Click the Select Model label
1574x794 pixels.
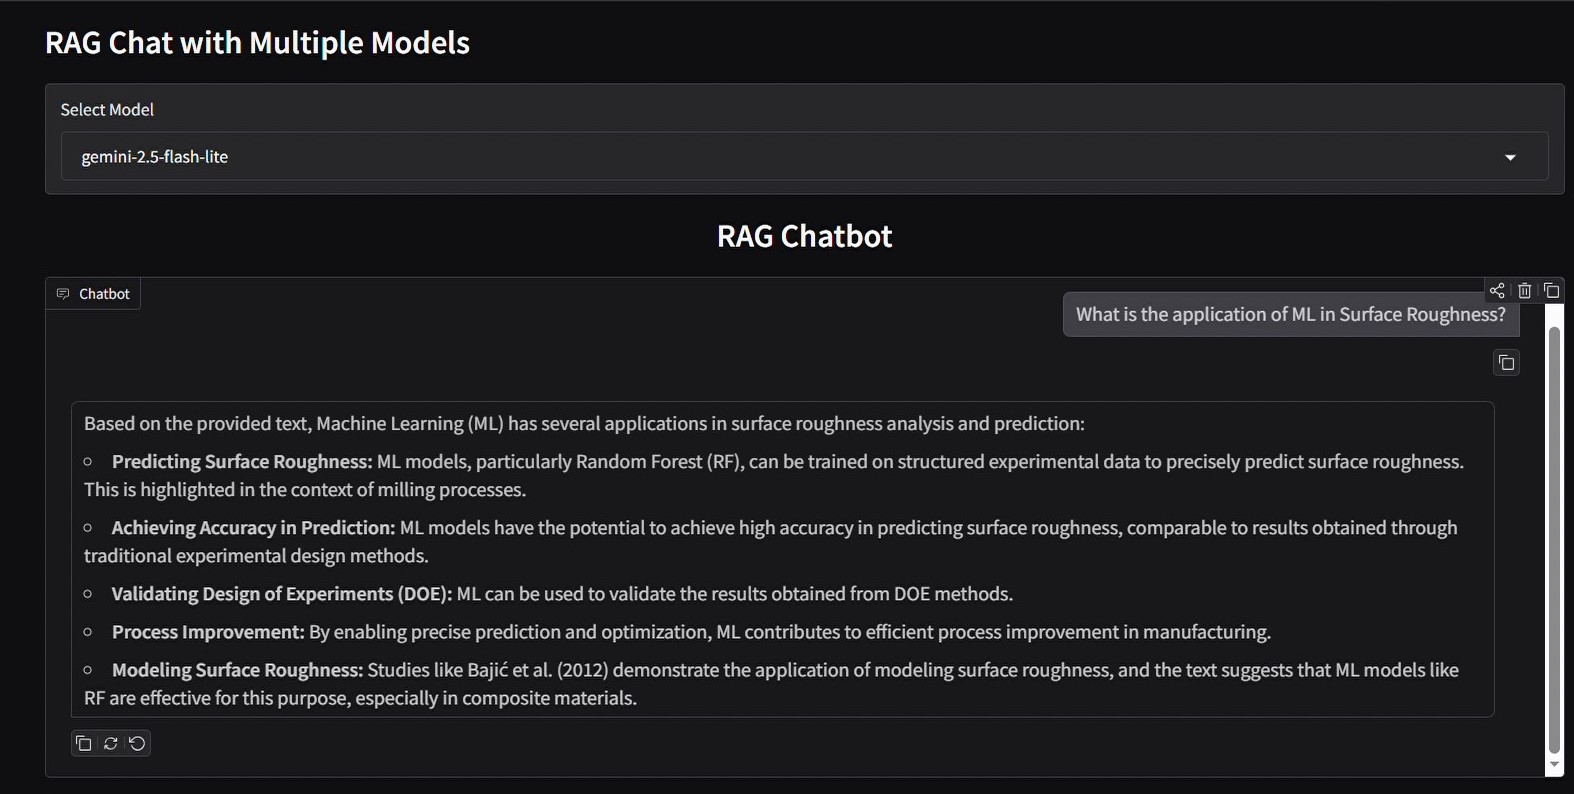point(107,109)
